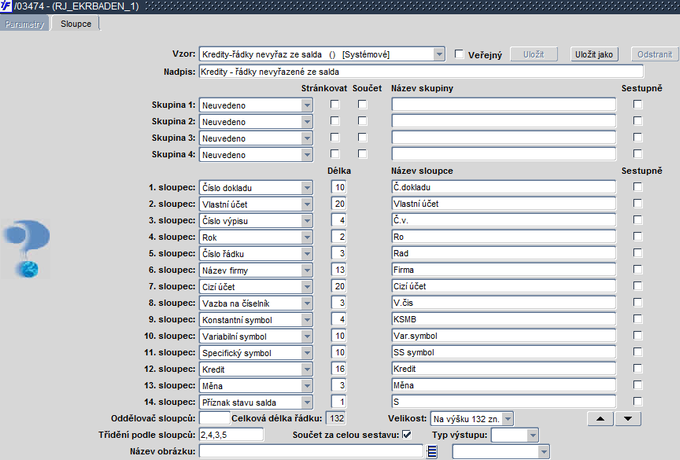680x460 pixels.
Task: Click the Název sloupce field containing Var.symbol
Action: tap(503, 336)
